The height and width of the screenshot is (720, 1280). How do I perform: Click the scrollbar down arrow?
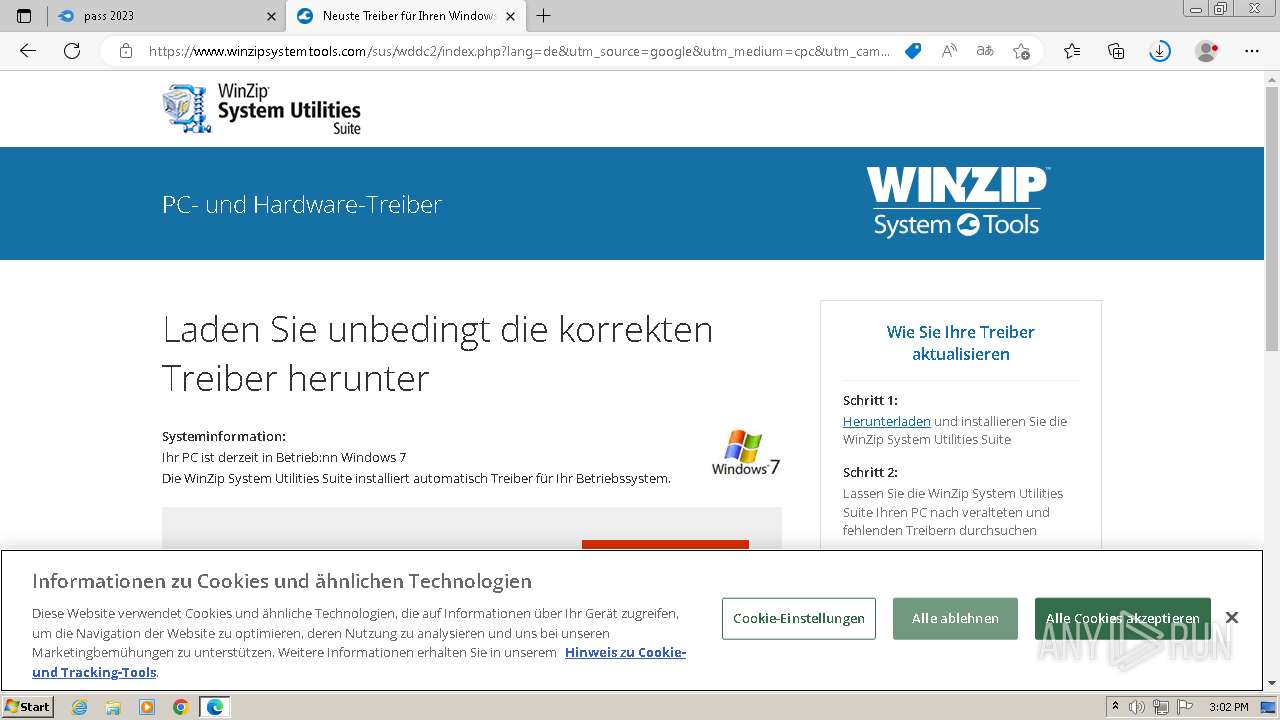click(1271, 683)
